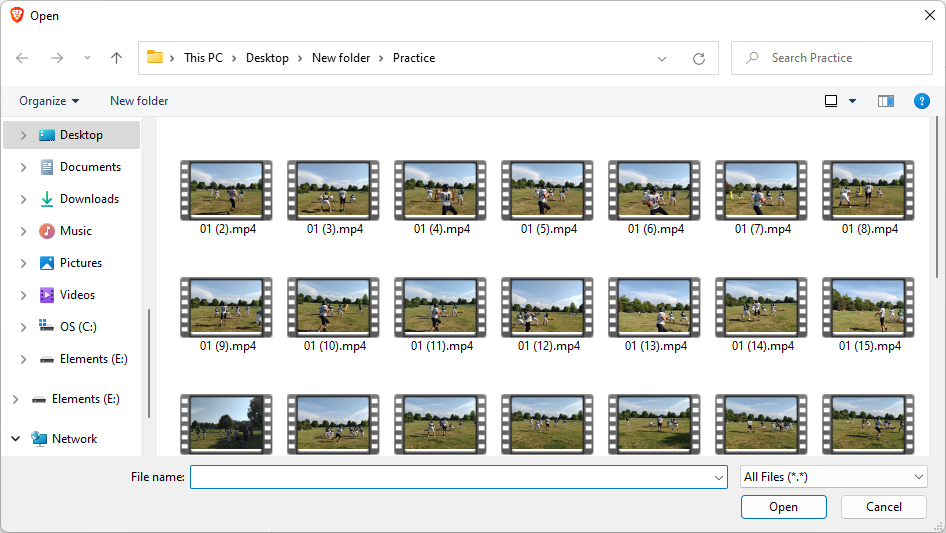The image size is (946, 533).
Task: Click the Search Practice field
Action: coord(832,58)
